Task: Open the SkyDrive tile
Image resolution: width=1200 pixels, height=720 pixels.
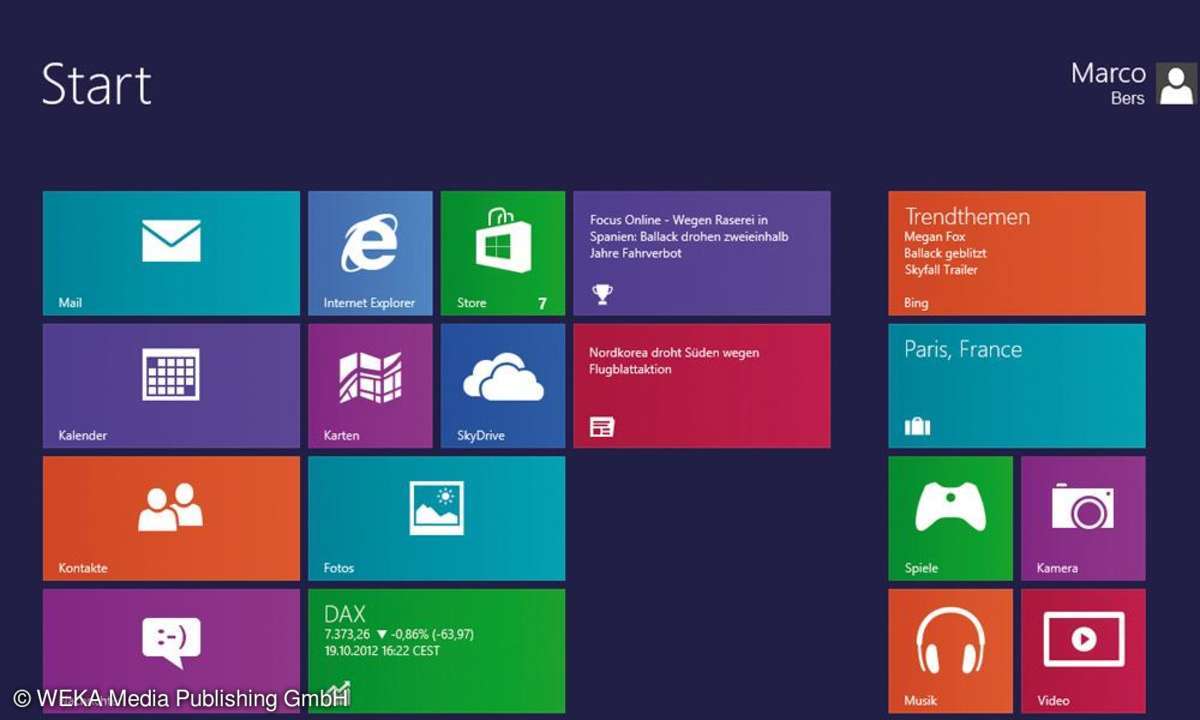Action: click(503, 386)
